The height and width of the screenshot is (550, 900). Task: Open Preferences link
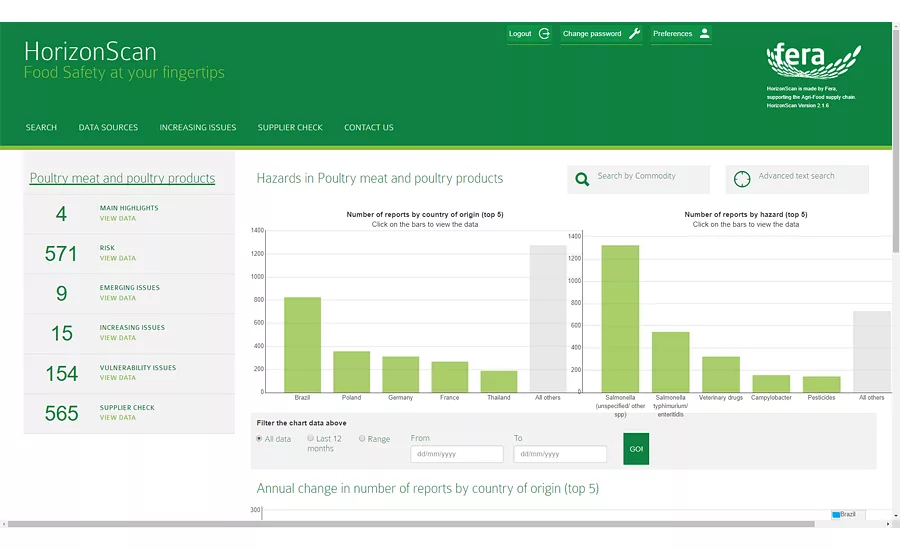click(672, 34)
